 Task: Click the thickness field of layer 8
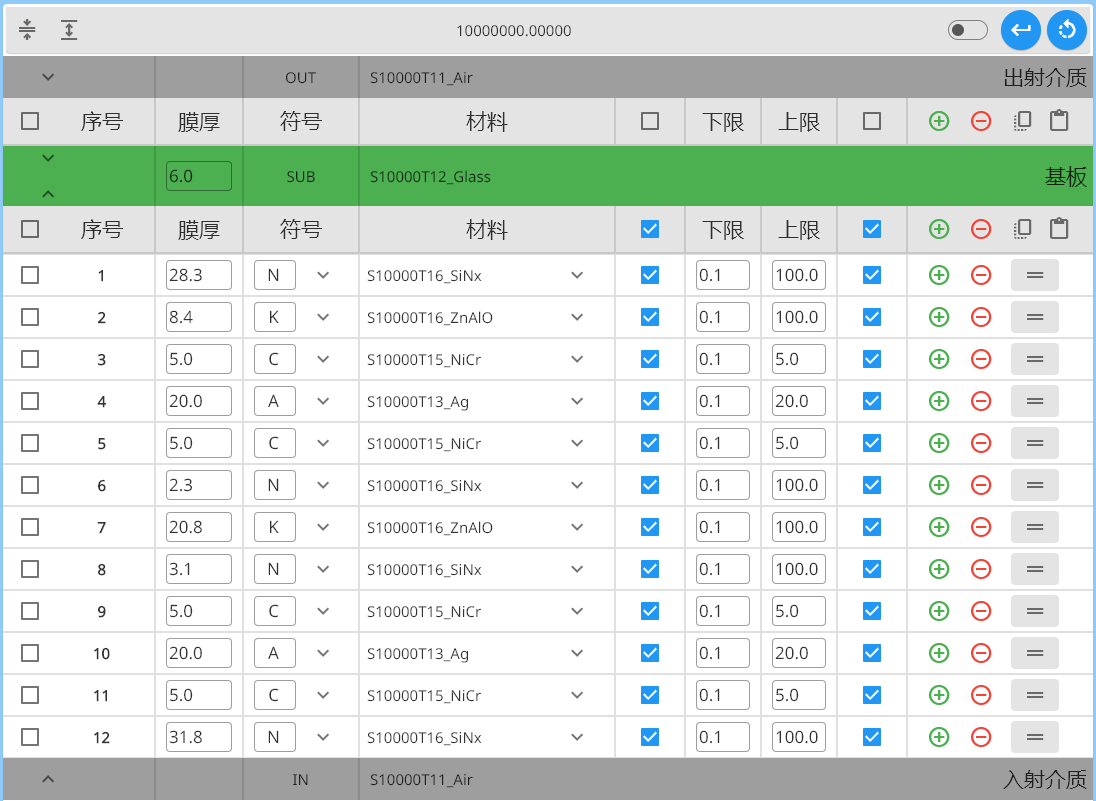198,569
